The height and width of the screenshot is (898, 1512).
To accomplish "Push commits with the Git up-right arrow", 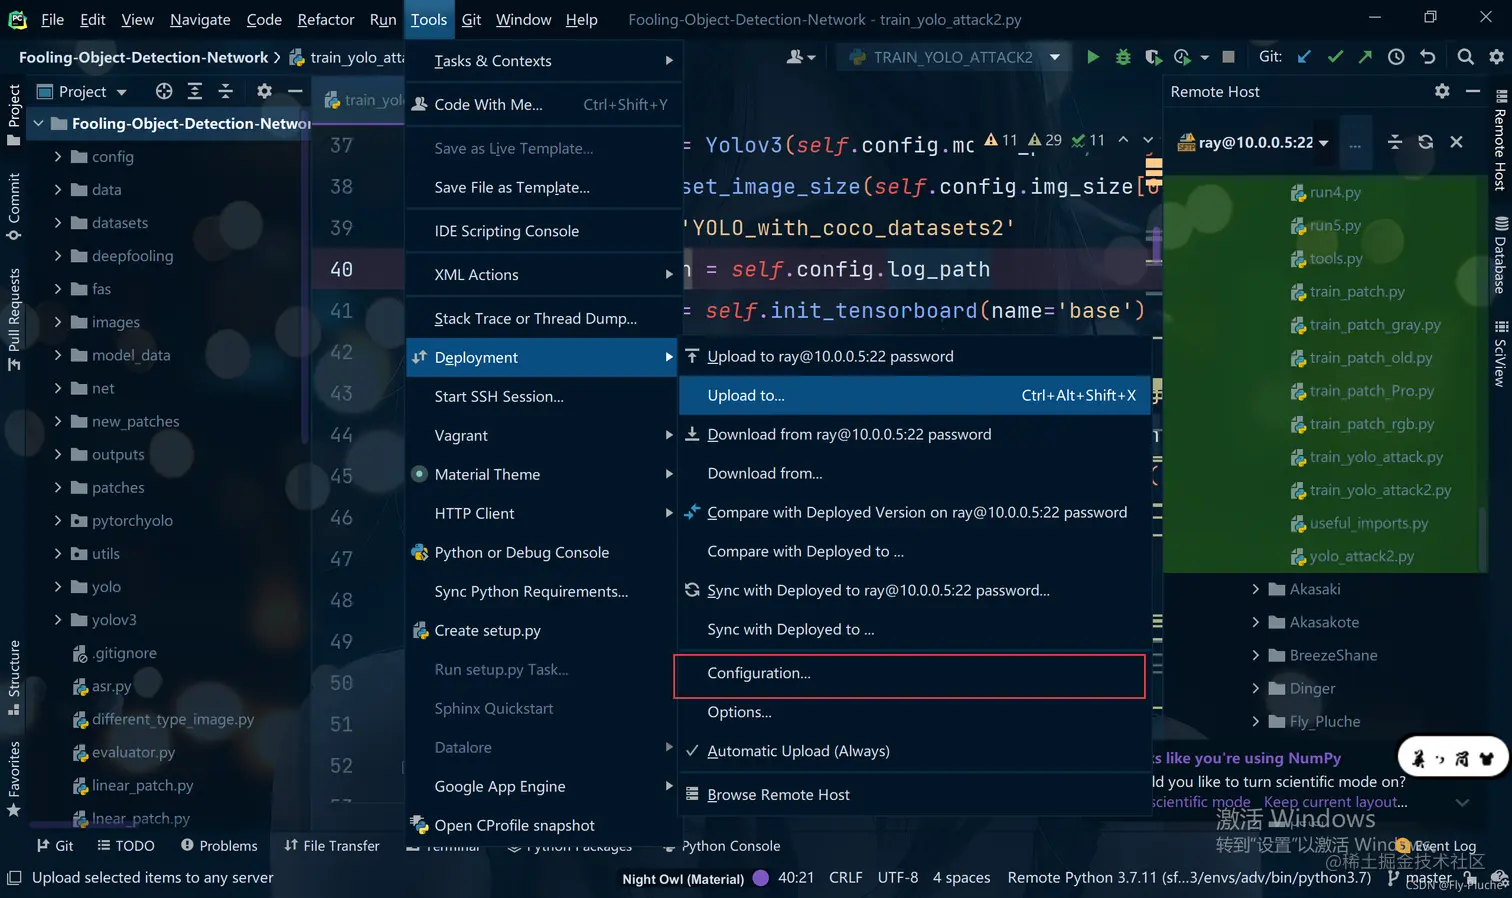I will click(1365, 57).
